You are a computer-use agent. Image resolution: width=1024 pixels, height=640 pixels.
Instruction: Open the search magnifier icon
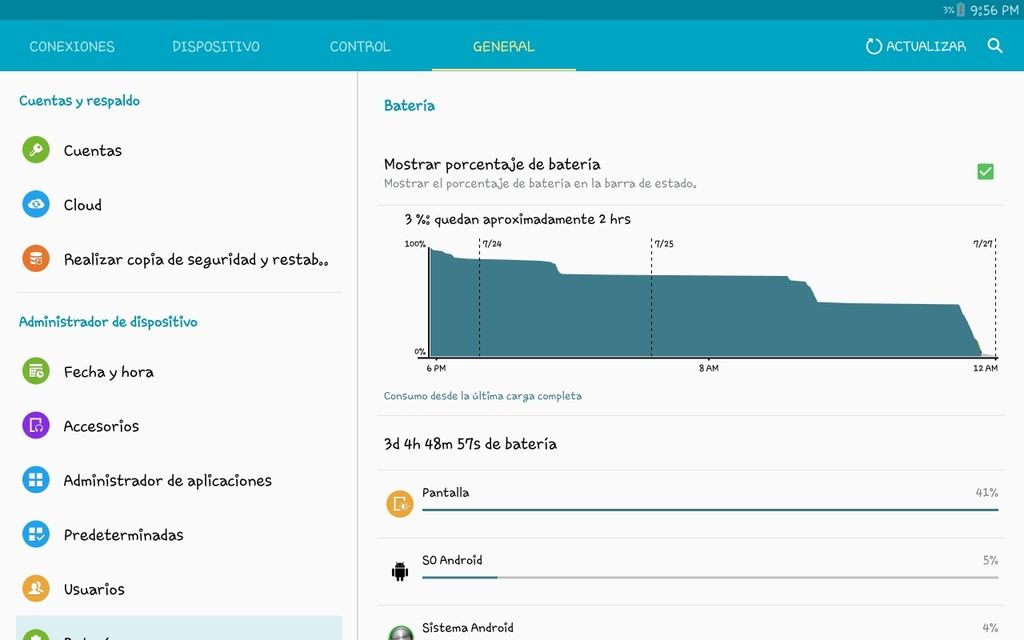(x=995, y=46)
